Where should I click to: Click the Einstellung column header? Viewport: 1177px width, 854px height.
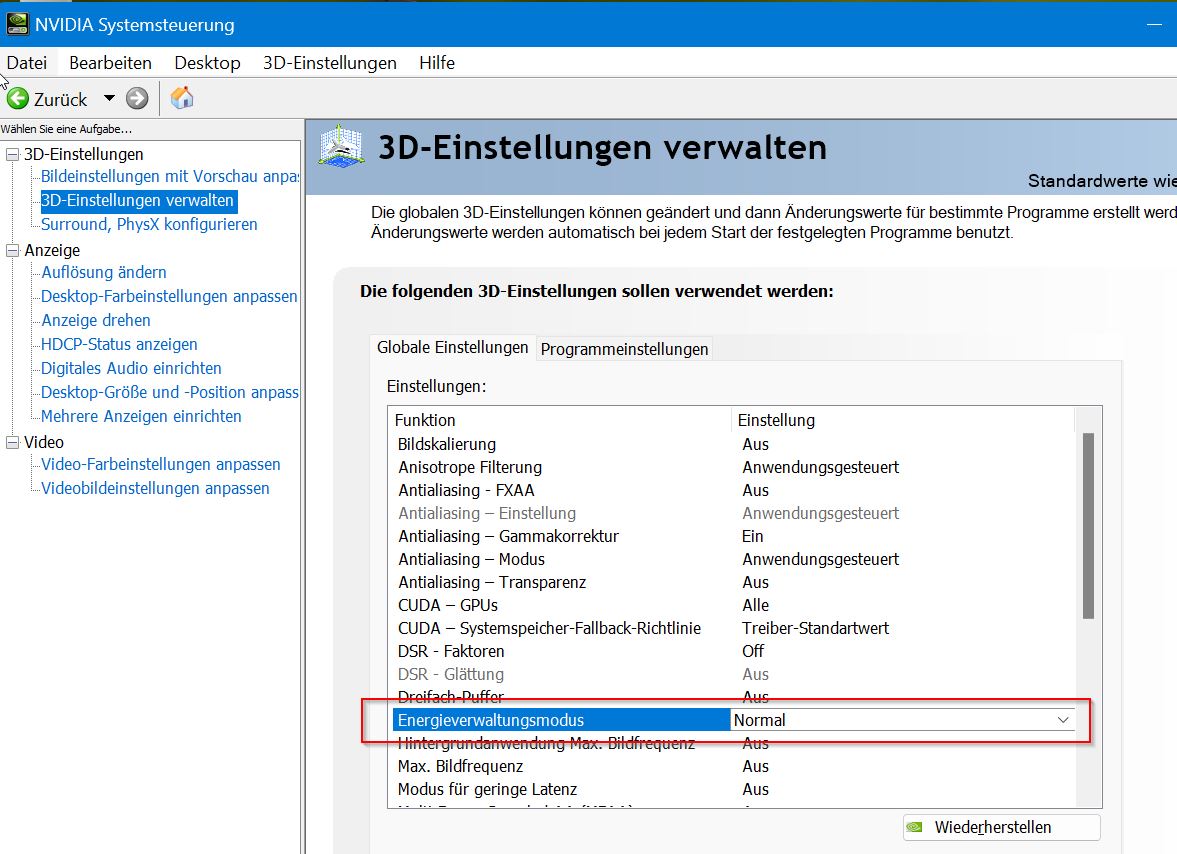(x=903, y=420)
